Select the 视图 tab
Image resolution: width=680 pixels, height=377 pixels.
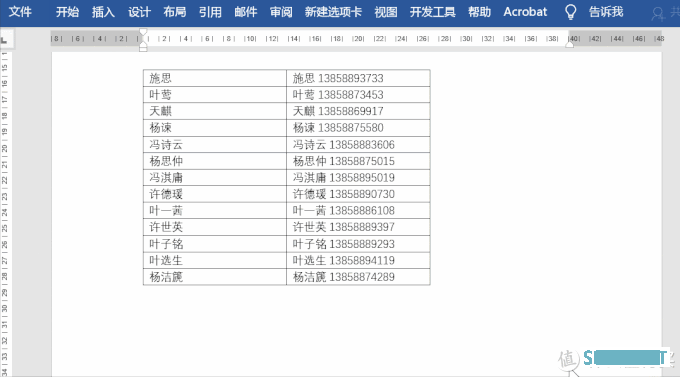tap(386, 12)
